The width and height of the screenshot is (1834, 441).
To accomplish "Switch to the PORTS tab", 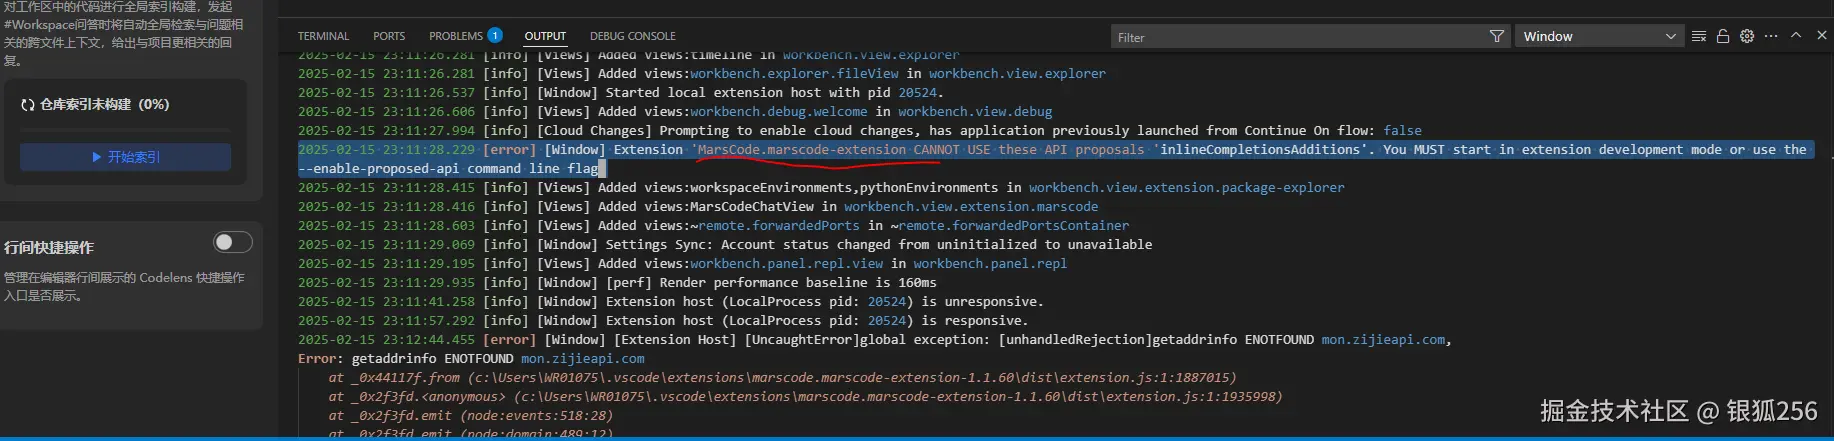I will [389, 36].
